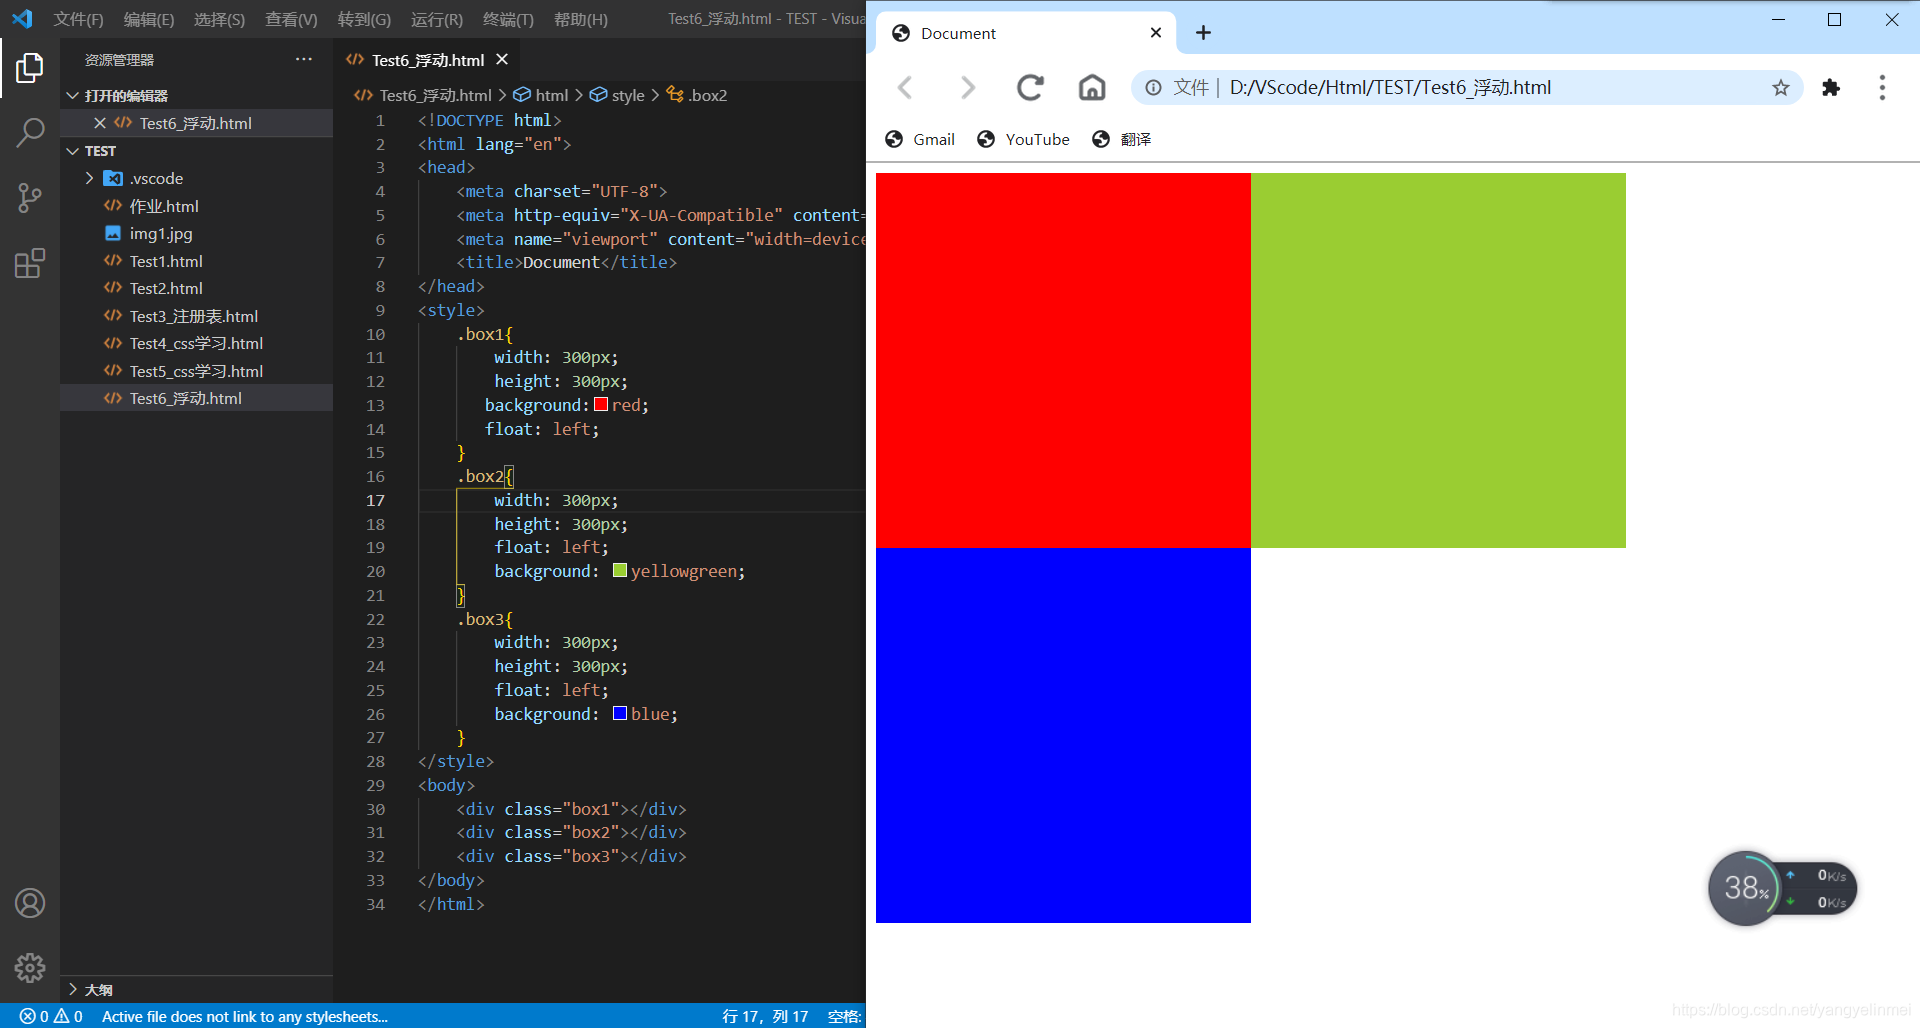Select the Test6_浮动.html editor tab
Screen dimensions: 1920x1028
click(427, 60)
